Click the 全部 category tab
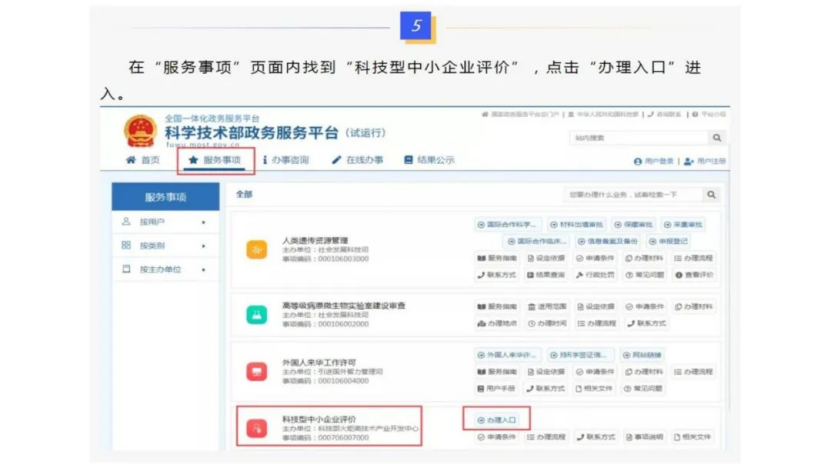Viewport: 831px width, 468px height. tap(244, 195)
